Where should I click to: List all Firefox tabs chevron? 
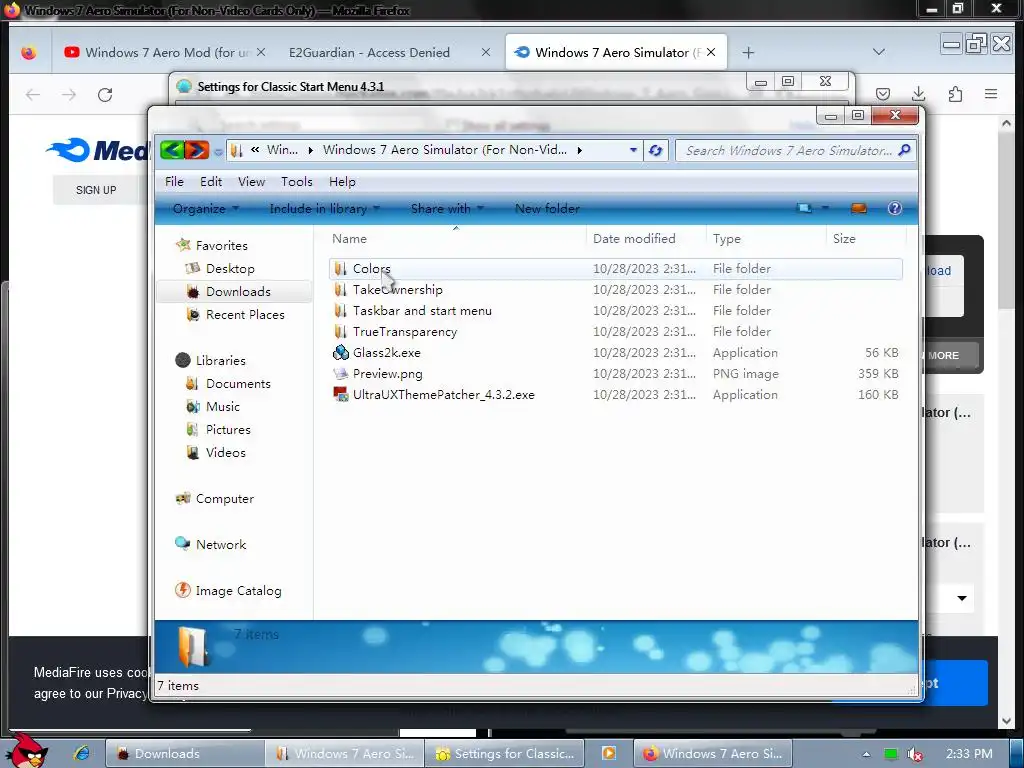pyautogui.click(x=879, y=52)
